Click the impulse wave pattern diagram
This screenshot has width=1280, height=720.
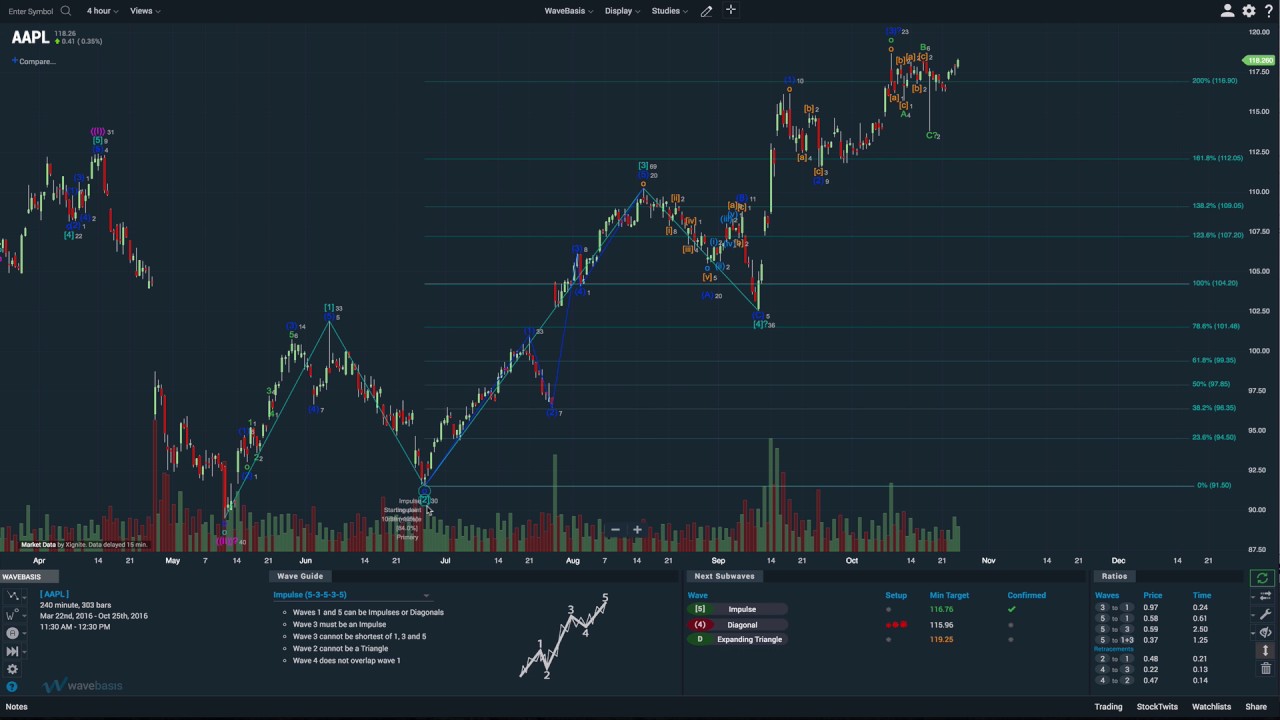[565, 636]
